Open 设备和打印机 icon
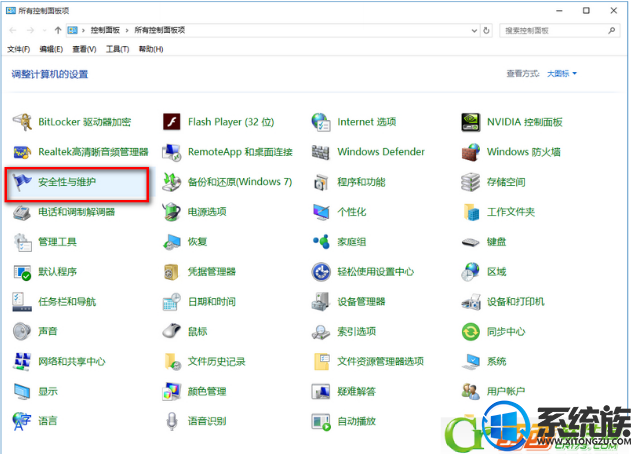631x454 pixels. (x=470, y=302)
